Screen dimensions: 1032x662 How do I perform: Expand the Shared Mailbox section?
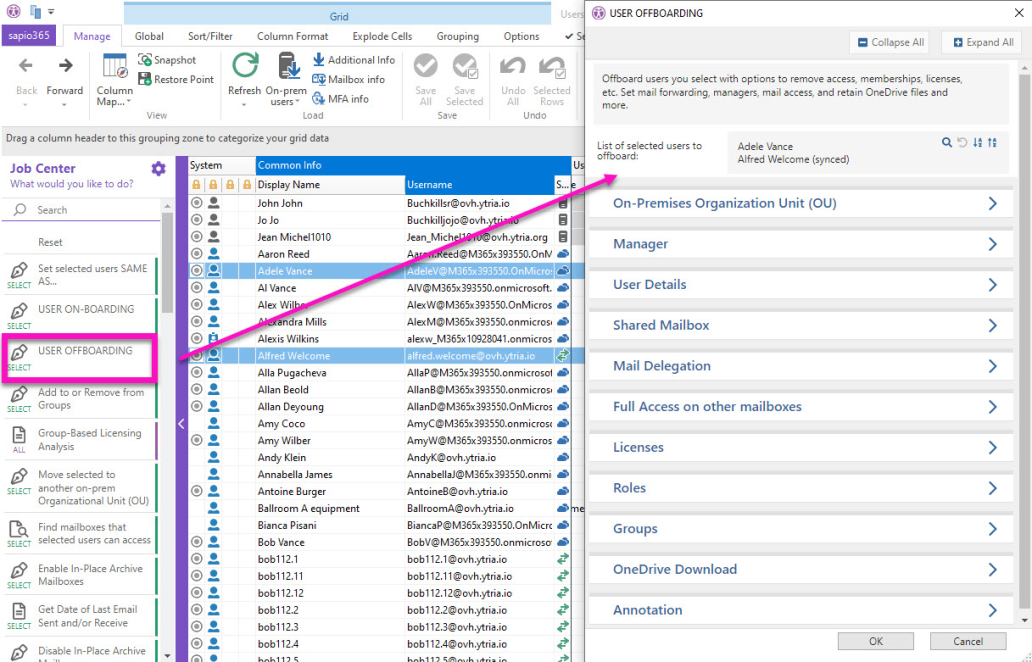point(801,326)
